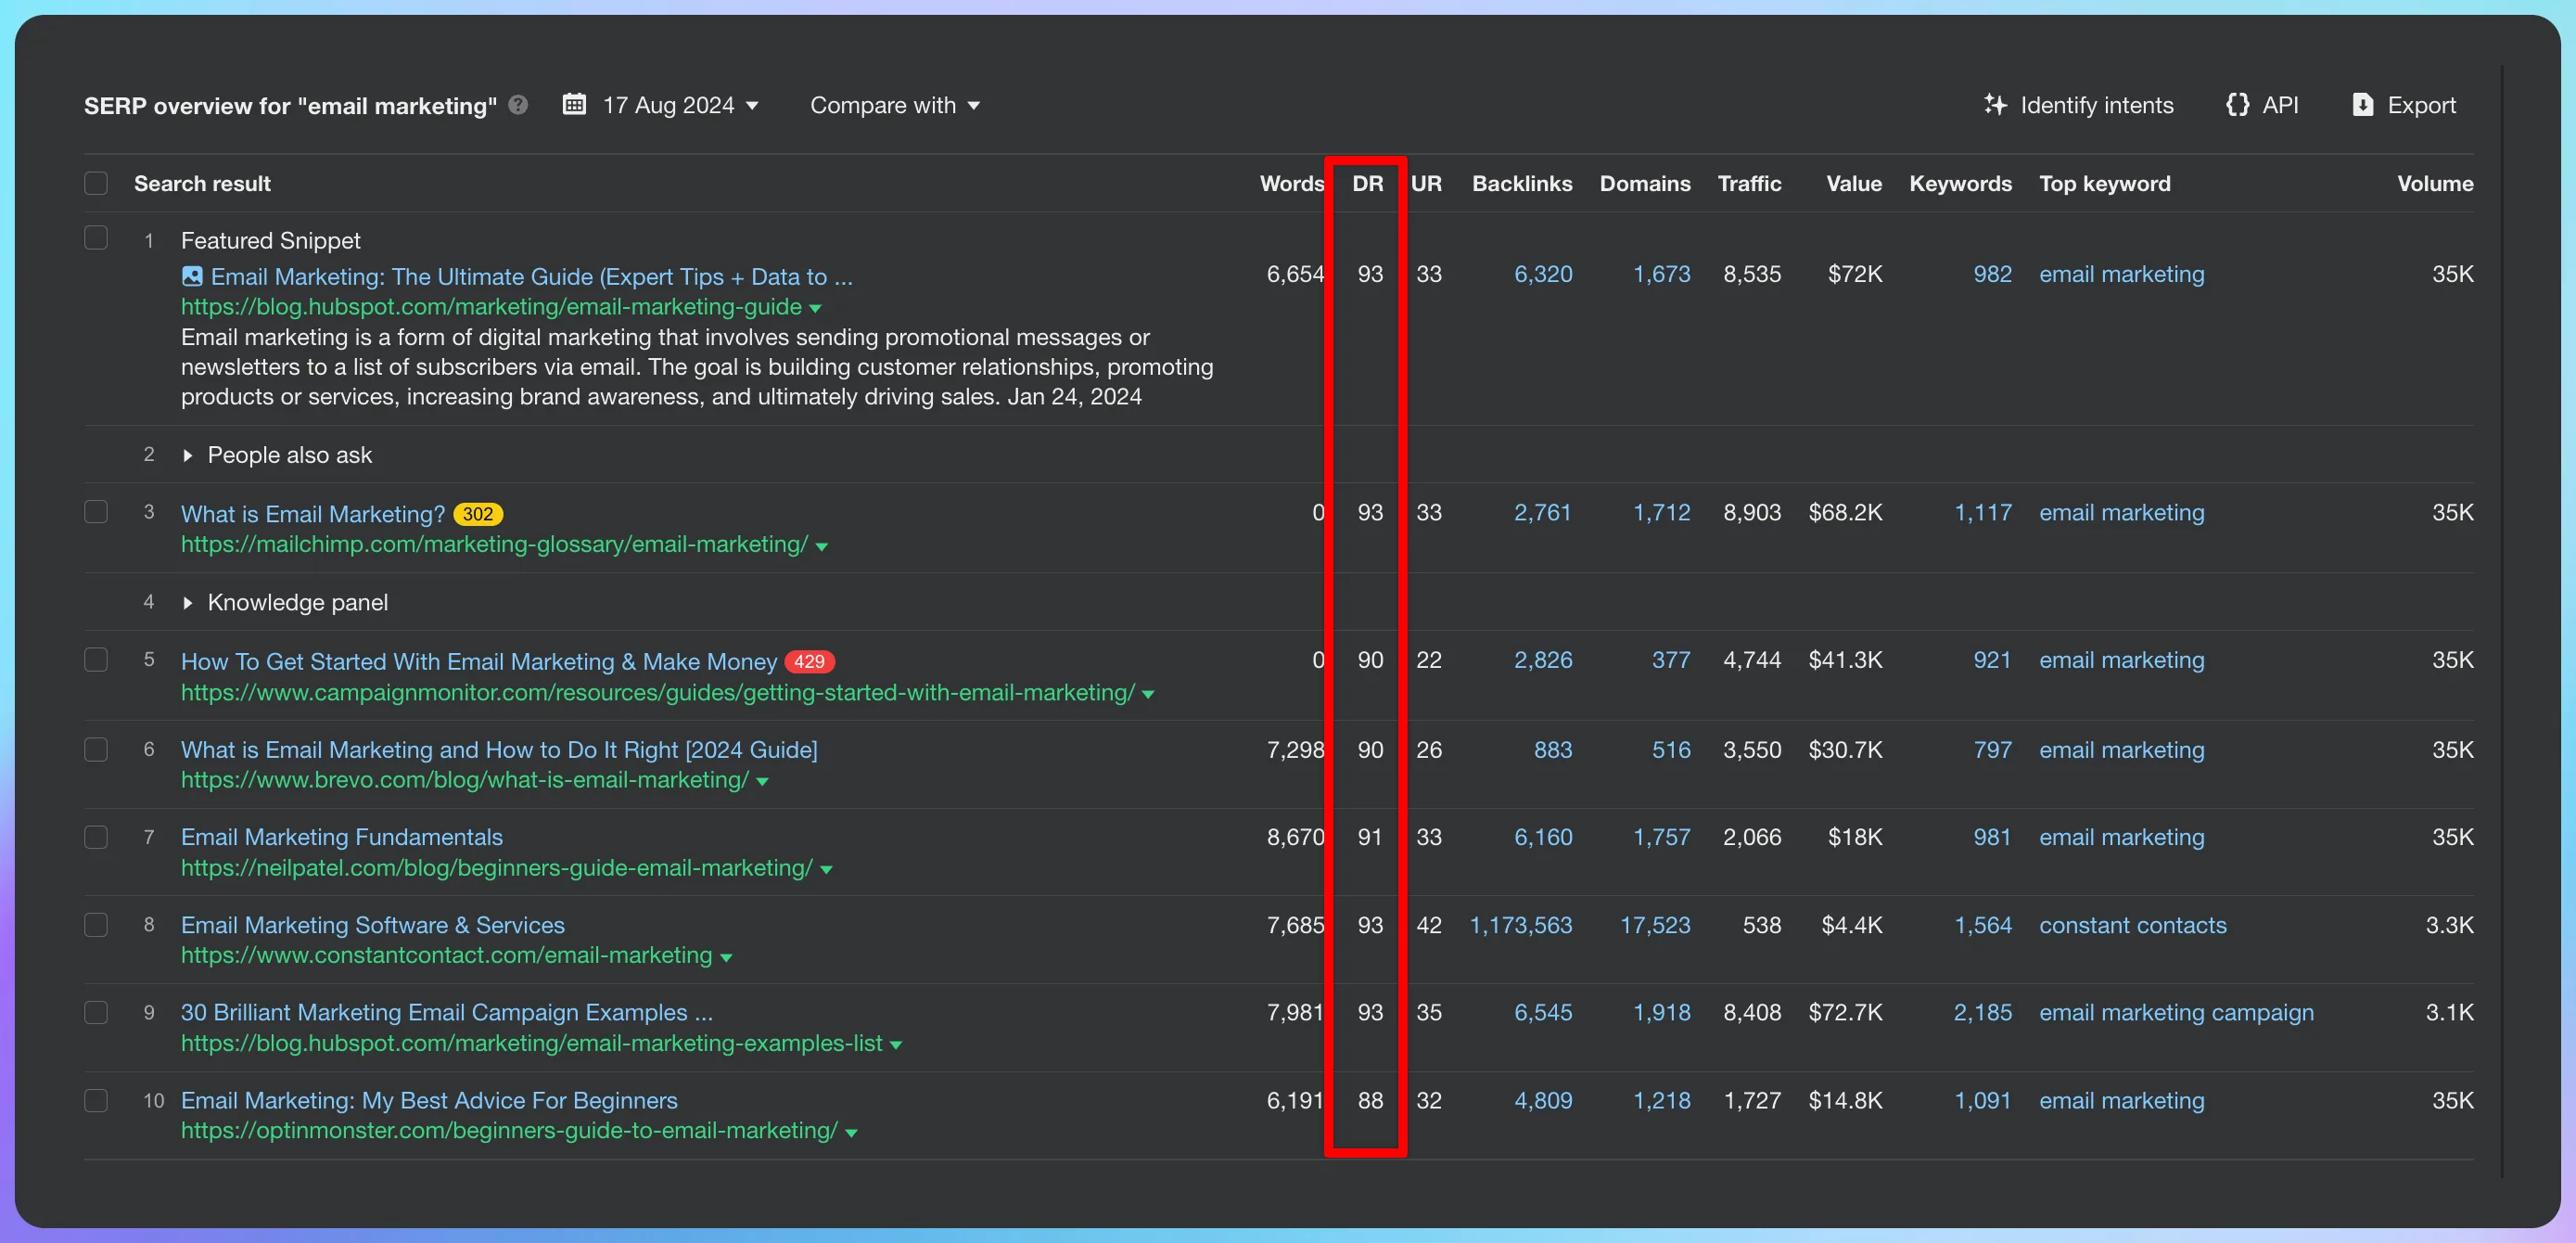Click the image icon beside the HubSpot Ultimate Guide title
This screenshot has height=1243, width=2576.
pyautogui.click(x=192, y=276)
